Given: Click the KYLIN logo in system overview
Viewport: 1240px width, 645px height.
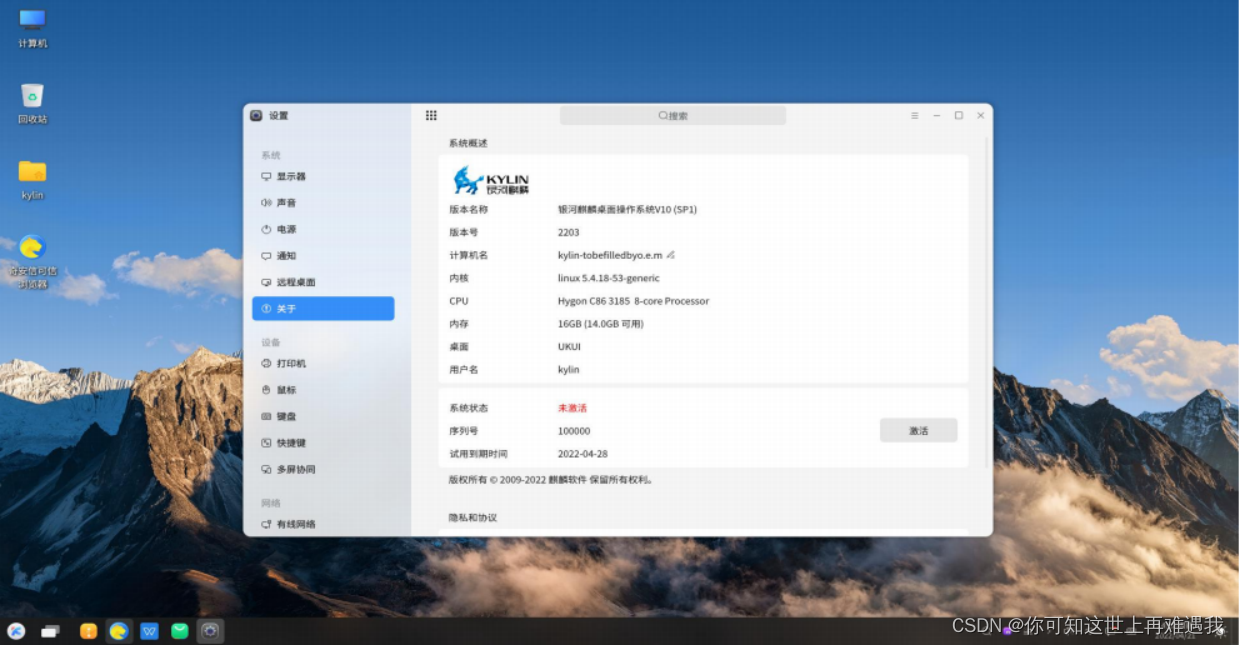Looking at the screenshot, I should coord(491,180).
